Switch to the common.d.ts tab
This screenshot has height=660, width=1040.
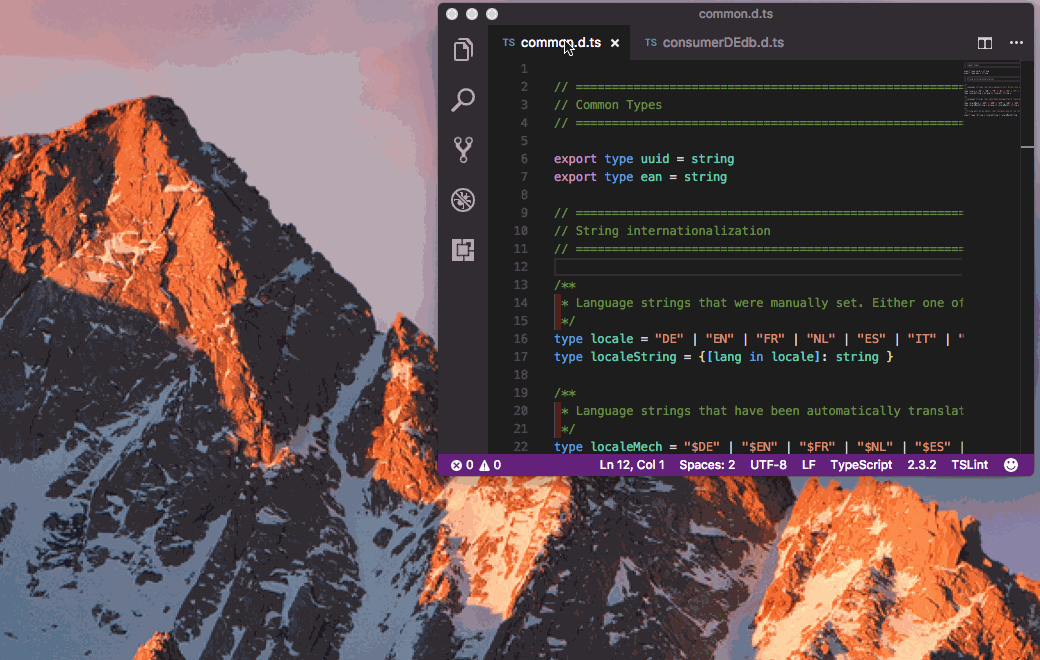[560, 42]
